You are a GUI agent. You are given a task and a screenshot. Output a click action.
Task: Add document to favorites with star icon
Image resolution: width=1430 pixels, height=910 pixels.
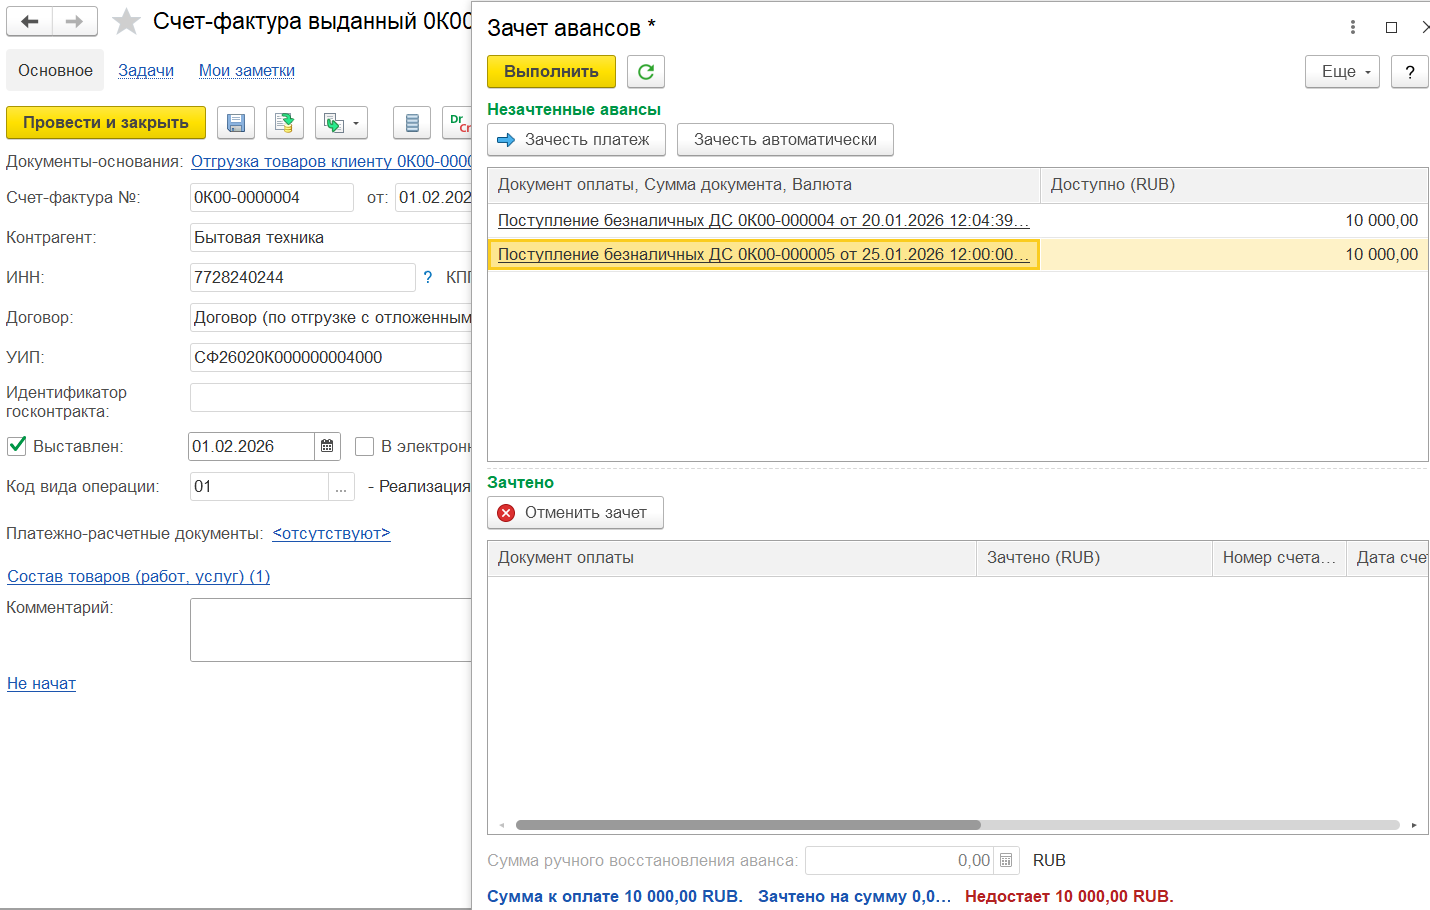click(x=126, y=21)
